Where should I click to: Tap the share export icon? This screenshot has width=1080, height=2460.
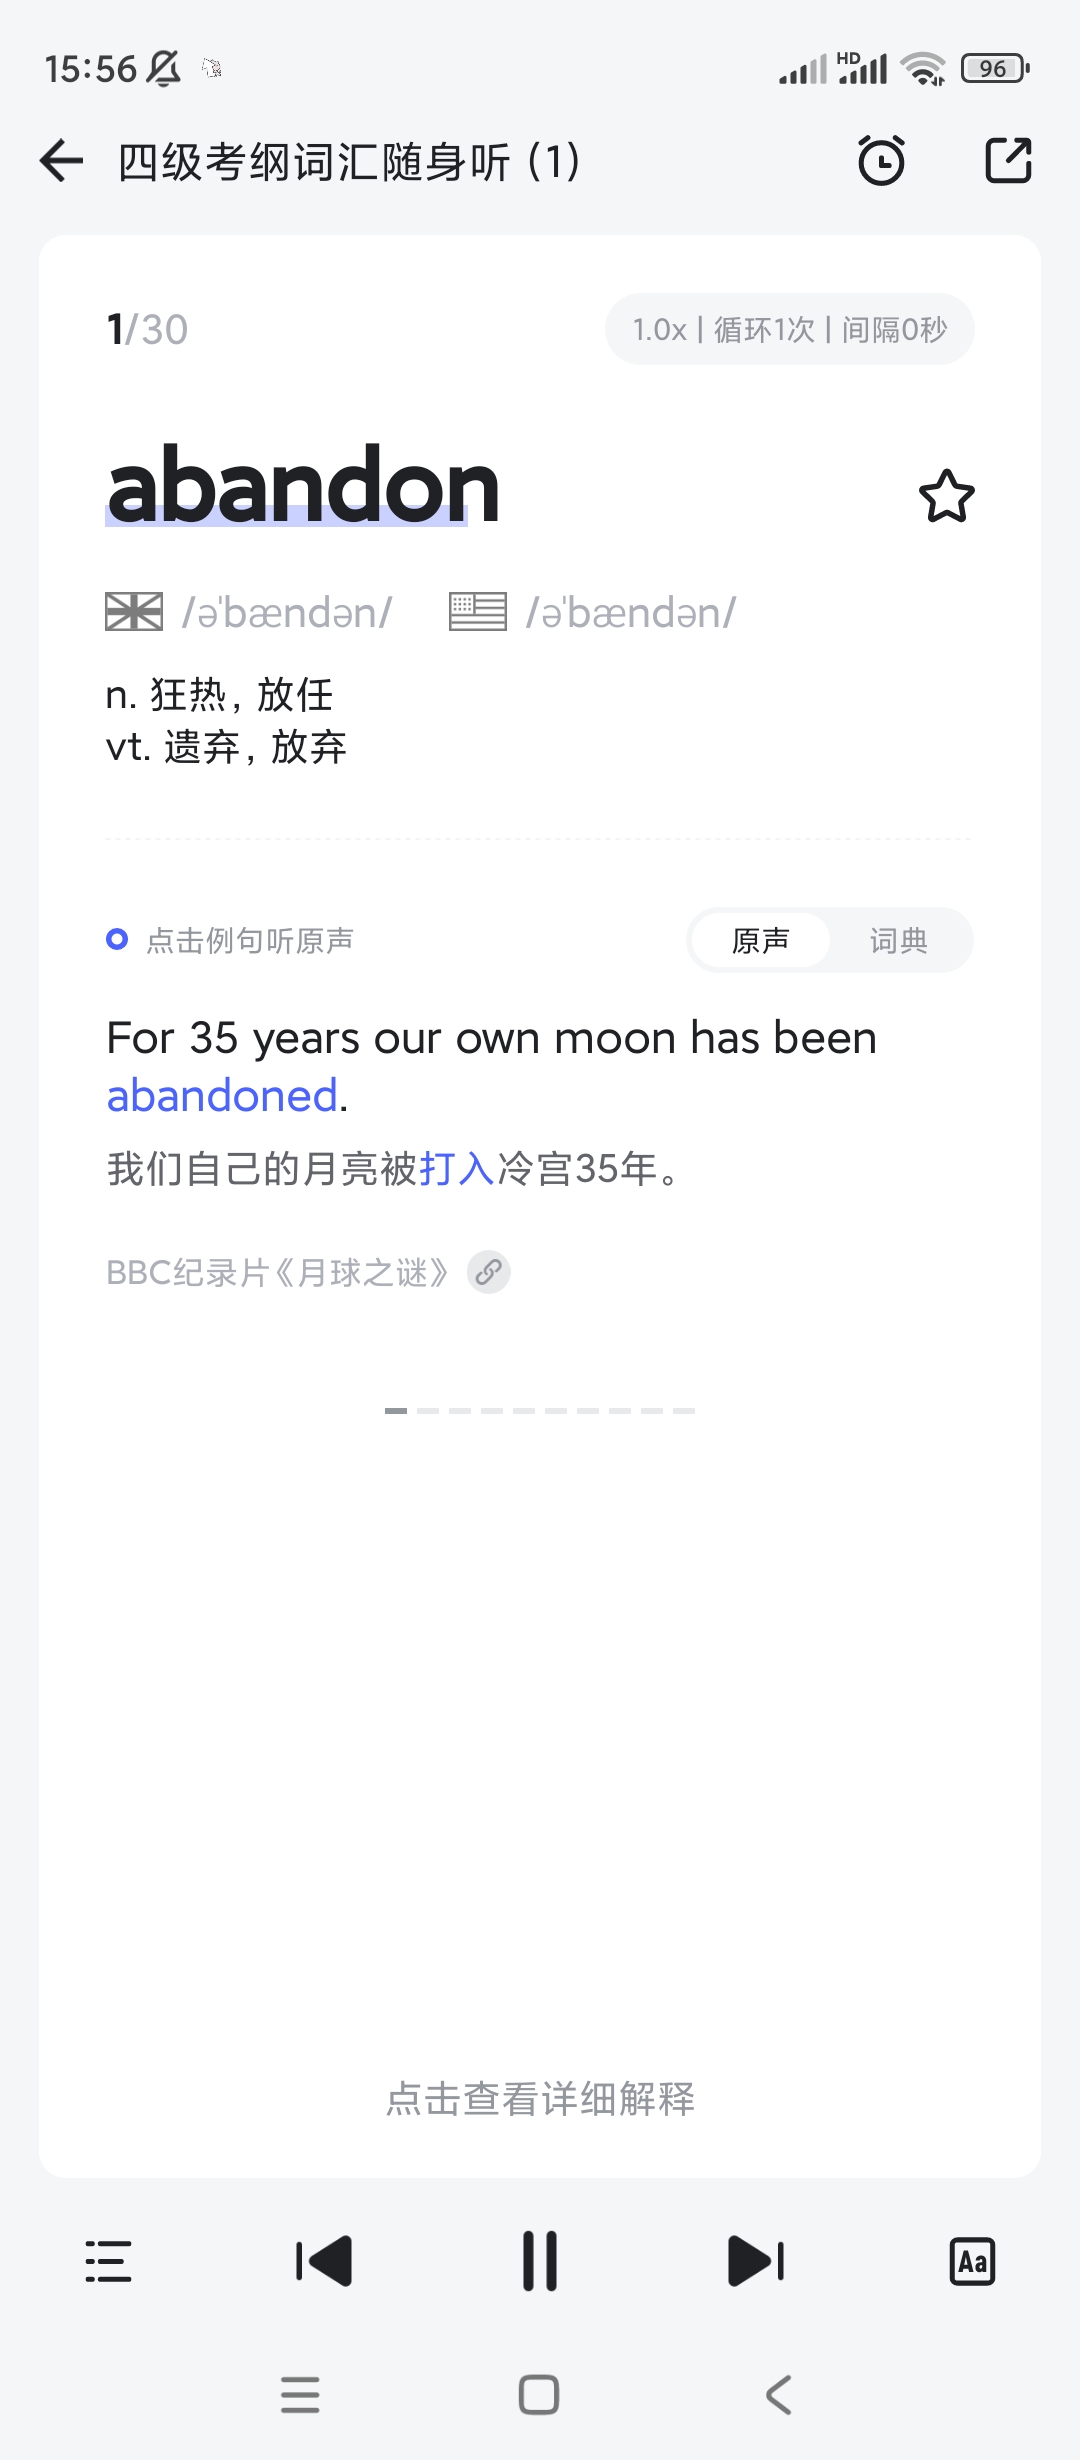[1008, 161]
